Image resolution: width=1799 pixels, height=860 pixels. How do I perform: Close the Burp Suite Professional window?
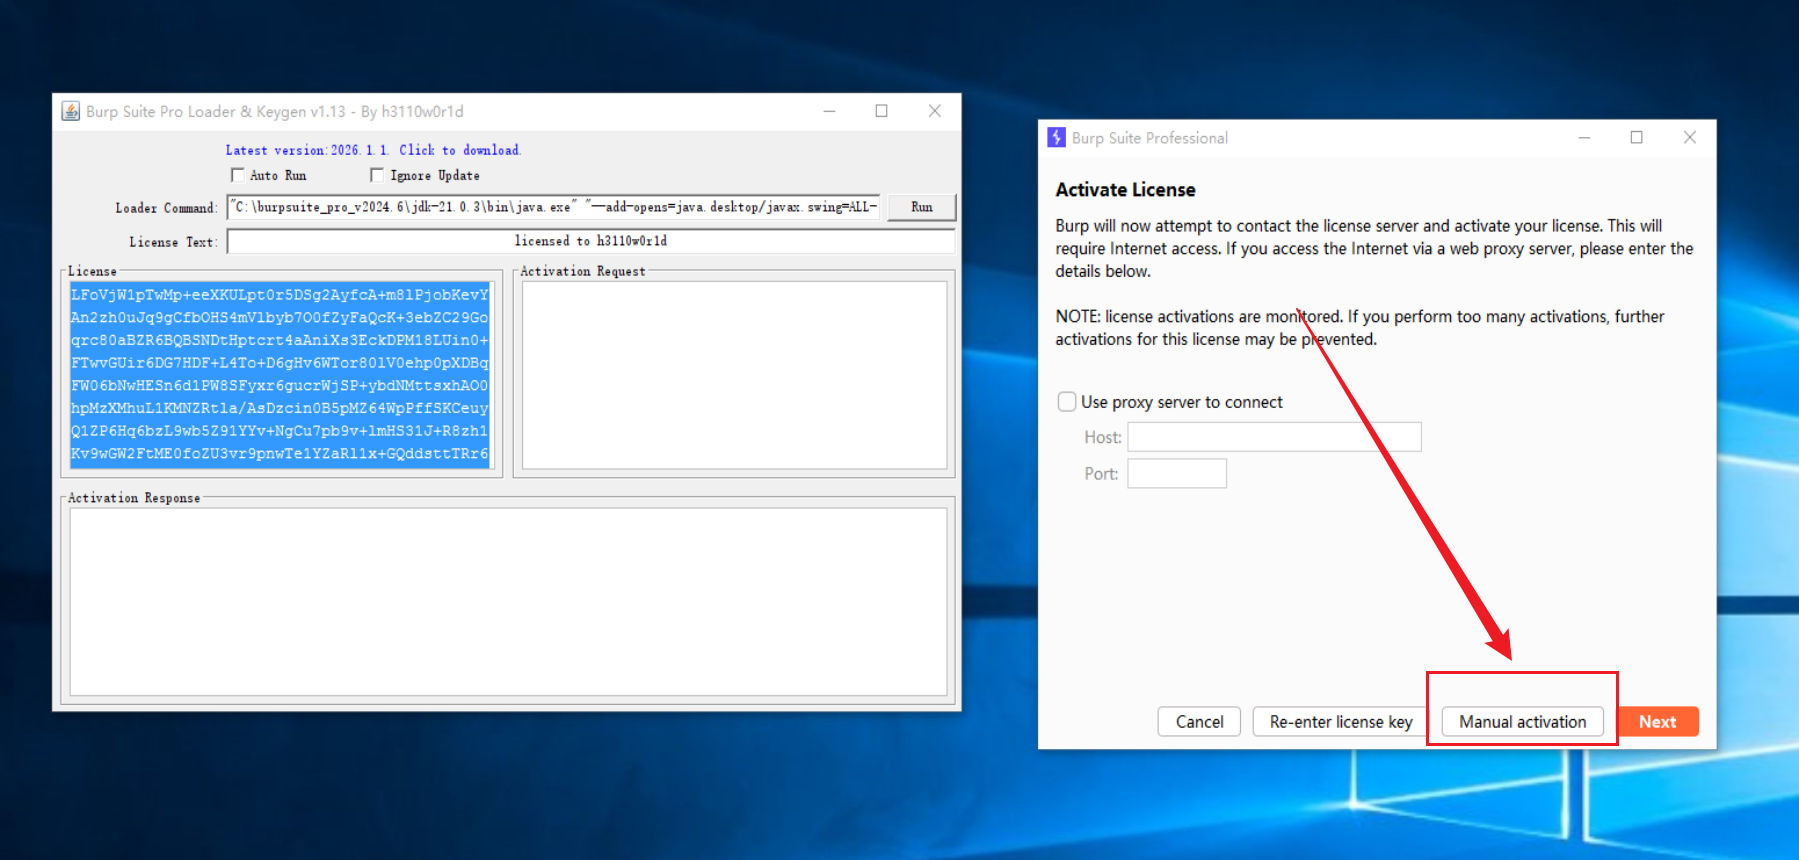click(1689, 137)
